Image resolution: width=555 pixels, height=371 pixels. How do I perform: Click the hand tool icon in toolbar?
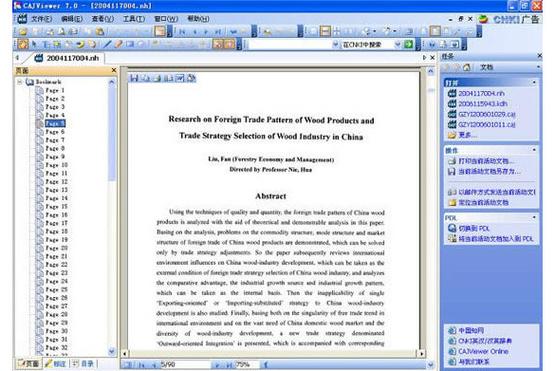[23, 44]
